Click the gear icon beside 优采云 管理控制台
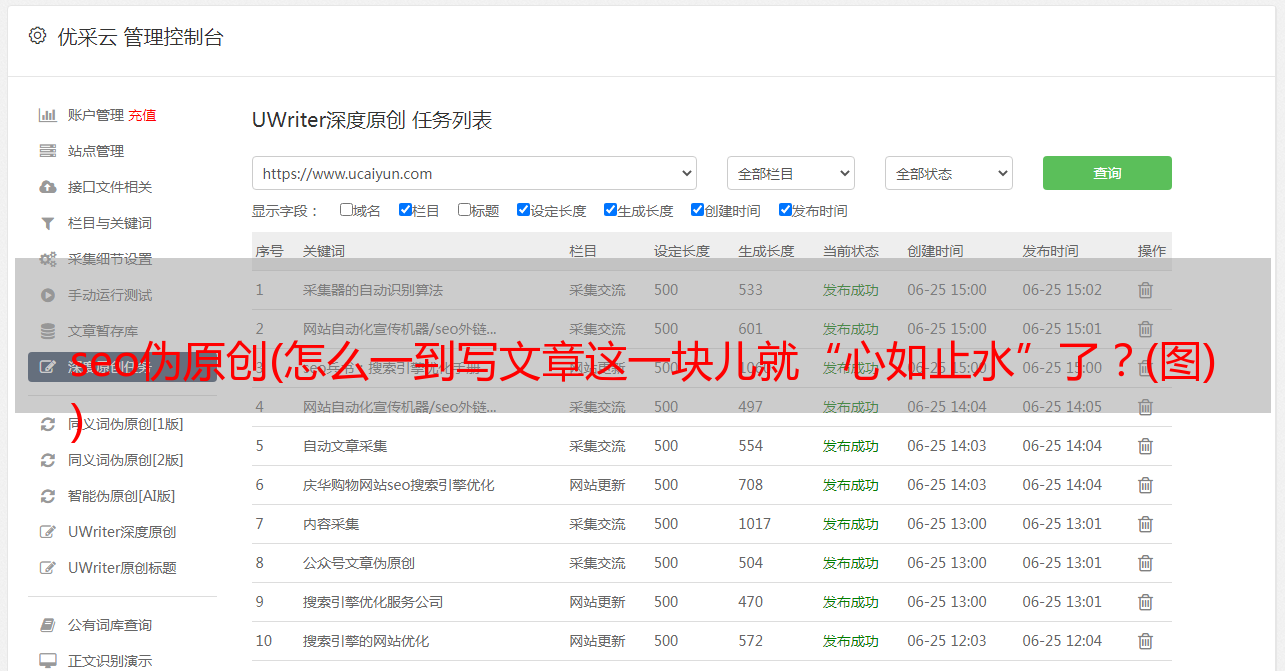This screenshot has width=1285, height=671. click(37, 36)
